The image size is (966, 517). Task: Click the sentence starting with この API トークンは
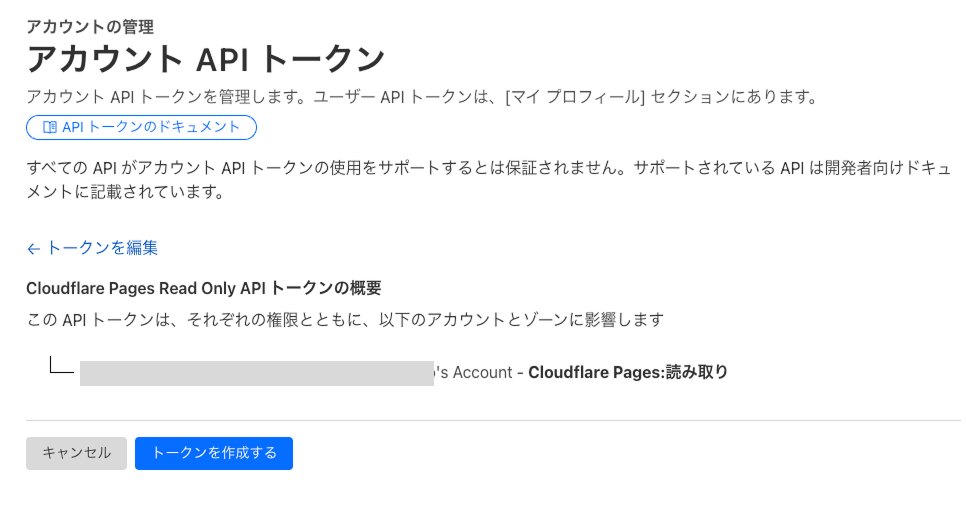tap(344, 320)
